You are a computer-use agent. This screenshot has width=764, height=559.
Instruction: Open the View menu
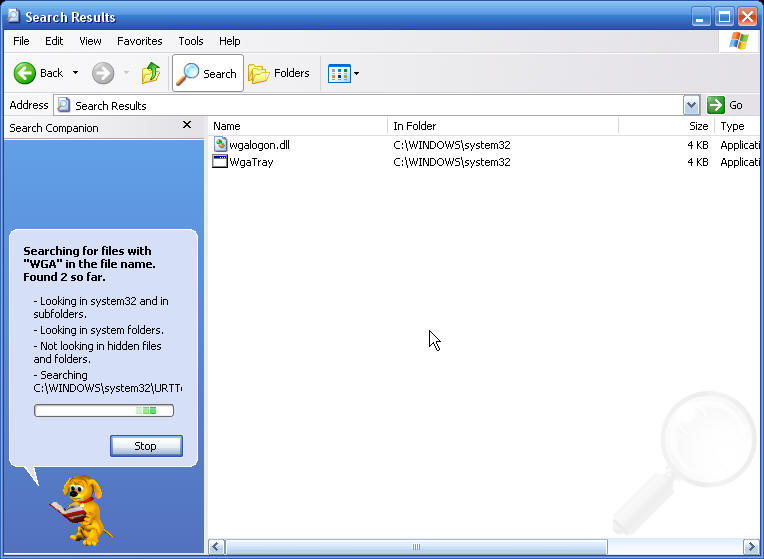pyautogui.click(x=90, y=41)
